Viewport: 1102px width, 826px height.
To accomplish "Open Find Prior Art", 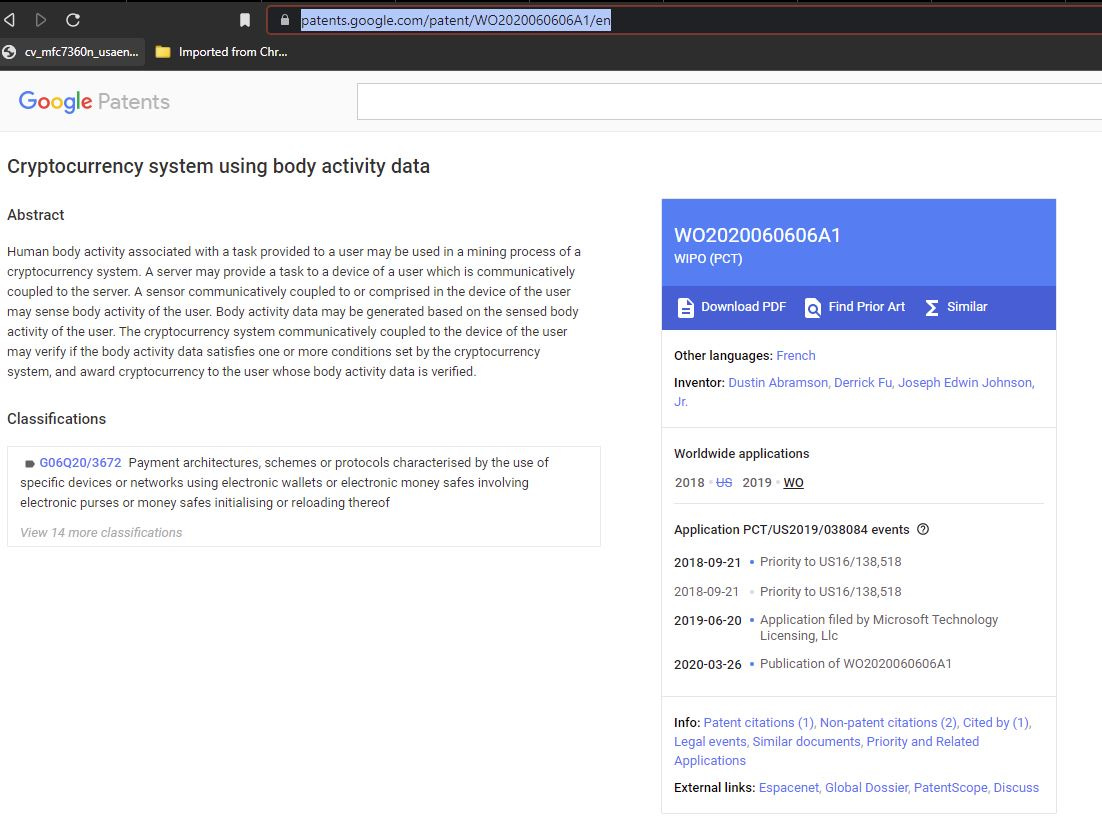I will pyautogui.click(x=855, y=307).
